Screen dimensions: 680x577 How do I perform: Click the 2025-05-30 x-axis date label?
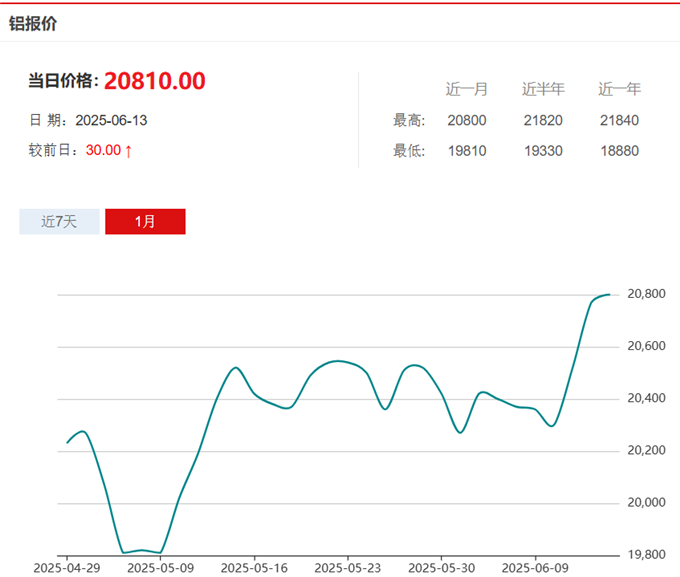(x=440, y=567)
